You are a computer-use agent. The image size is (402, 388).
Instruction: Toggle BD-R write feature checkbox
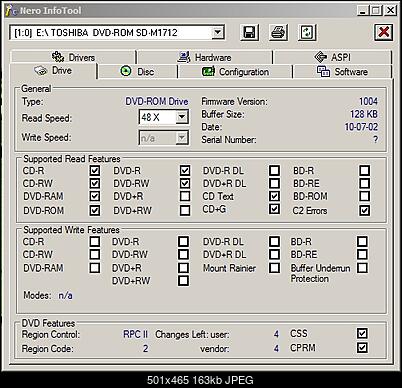tap(362, 241)
